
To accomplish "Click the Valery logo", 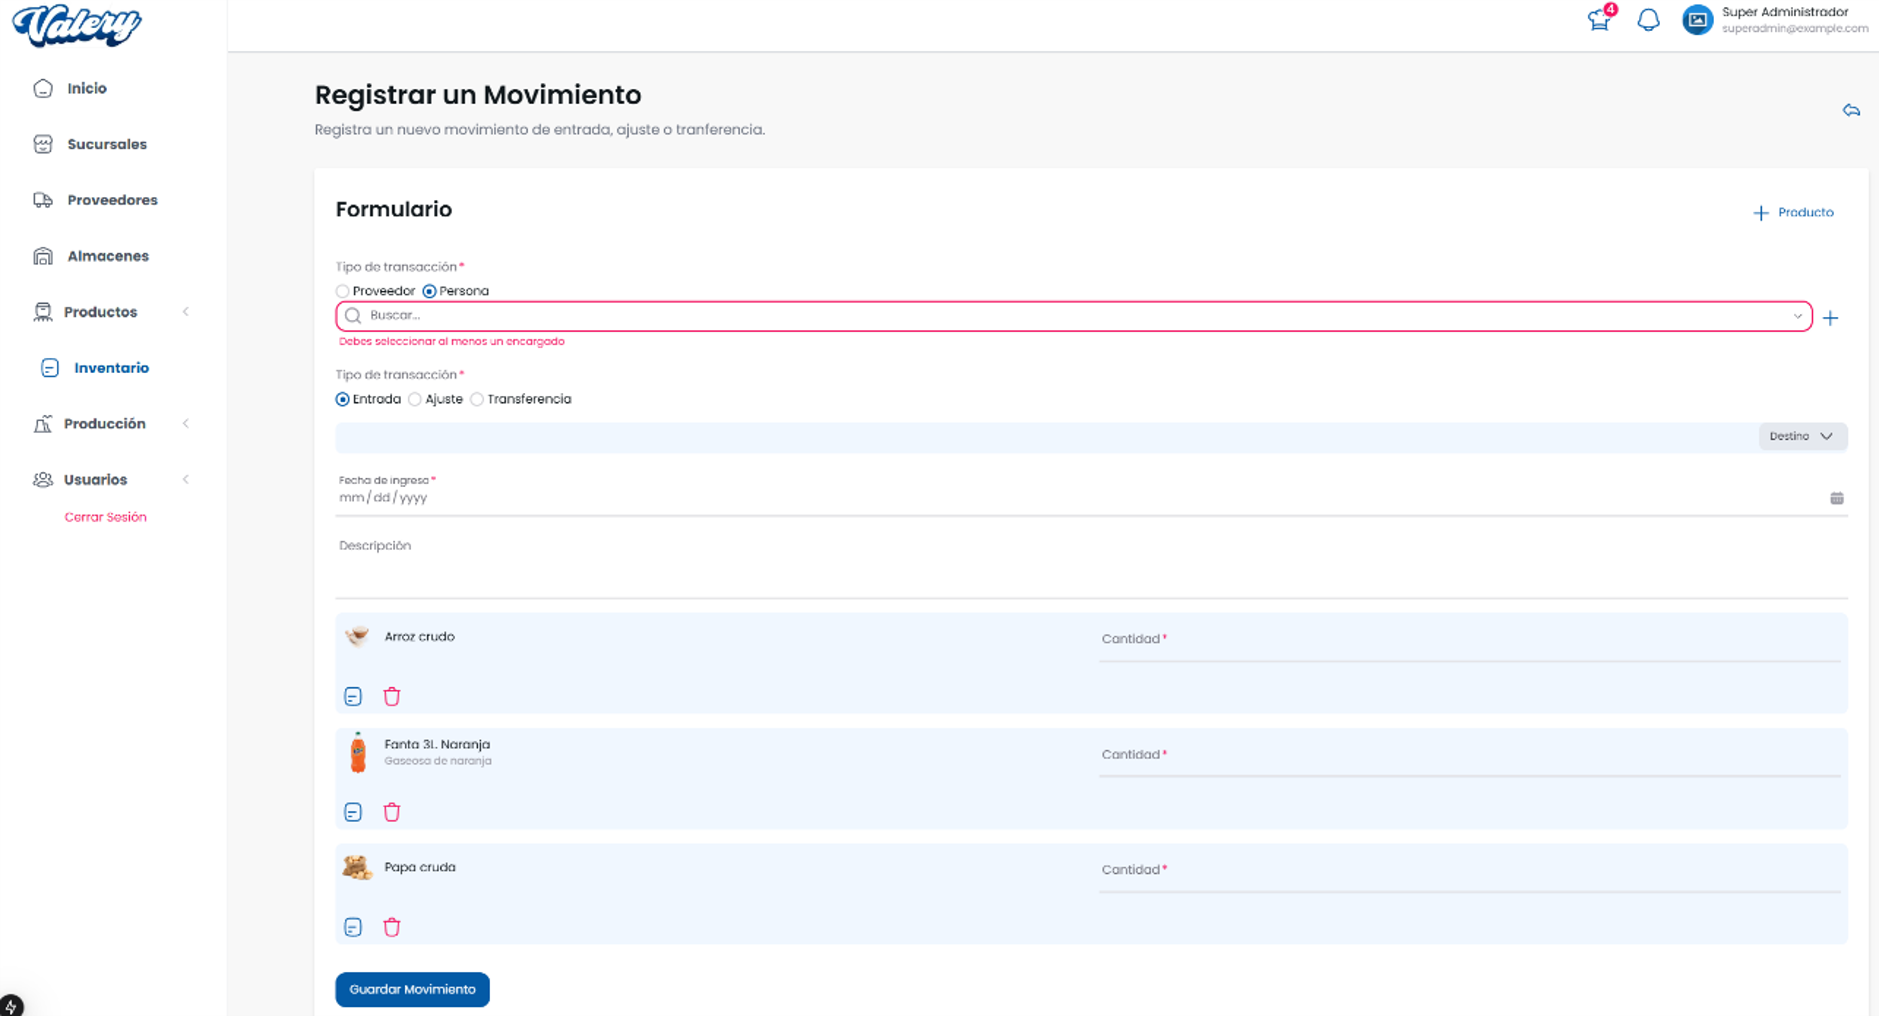I will pos(77,25).
